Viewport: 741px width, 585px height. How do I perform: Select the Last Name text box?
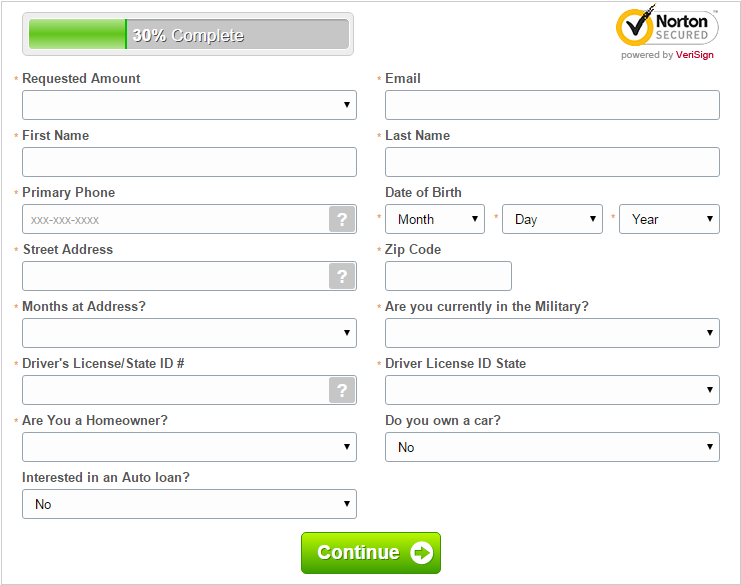point(552,162)
